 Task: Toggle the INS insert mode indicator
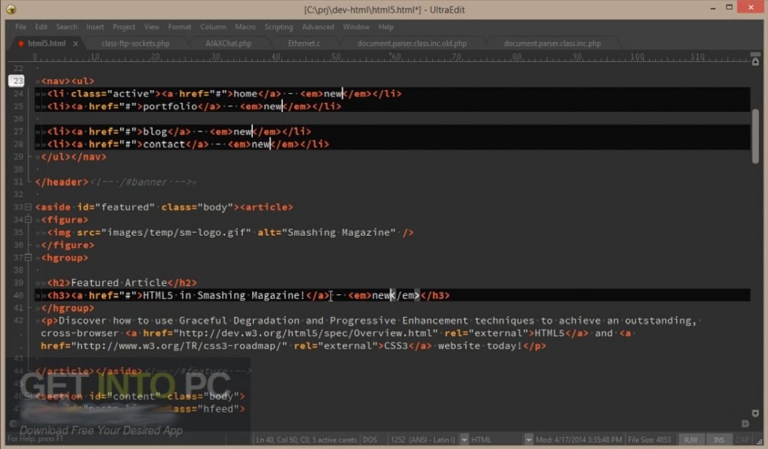tap(719, 440)
